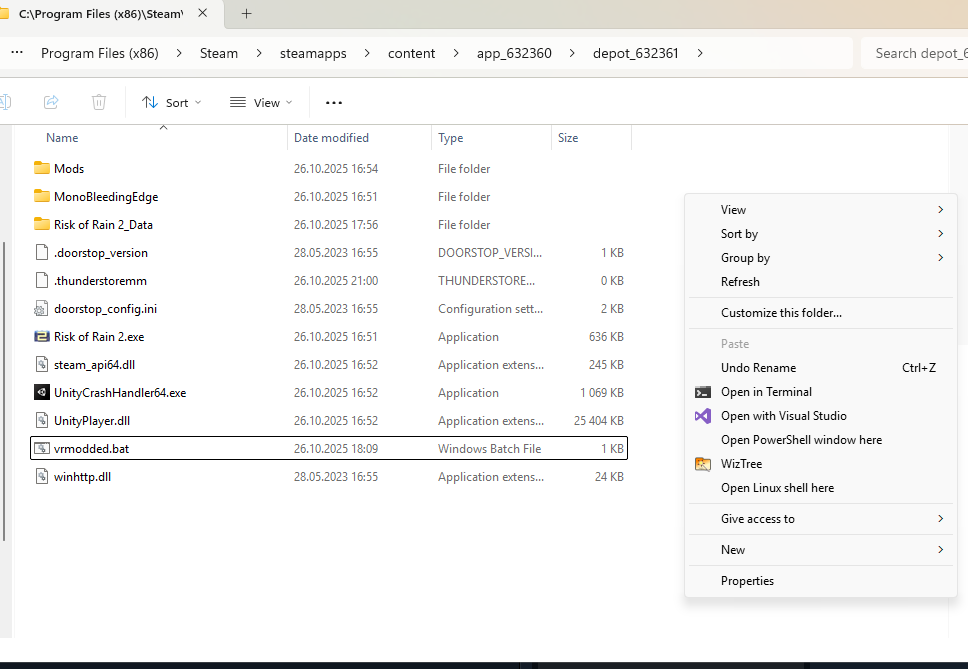
Task: Add a new tab with the plus button
Action: [x=246, y=14]
